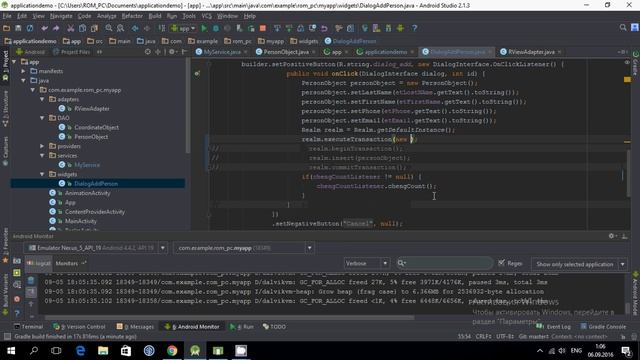Open the TODO tool window
640x360 pixels.
pyautogui.click(x=274, y=327)
